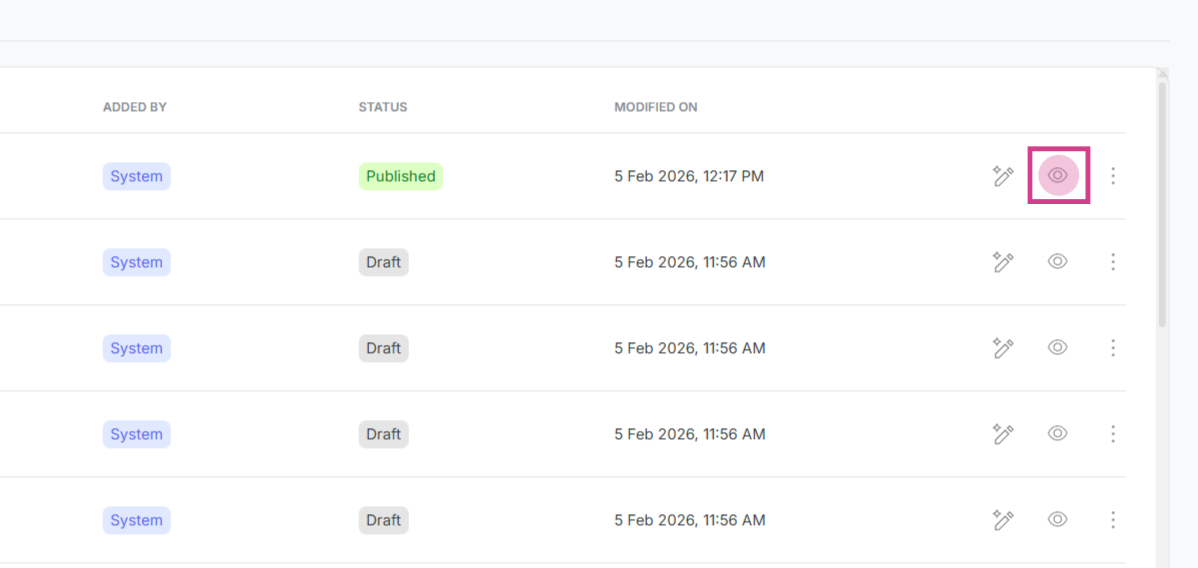Click the magic wand icon in the last Draft row
Screen dimensions: 1198x568
[x=1003, y=521]
